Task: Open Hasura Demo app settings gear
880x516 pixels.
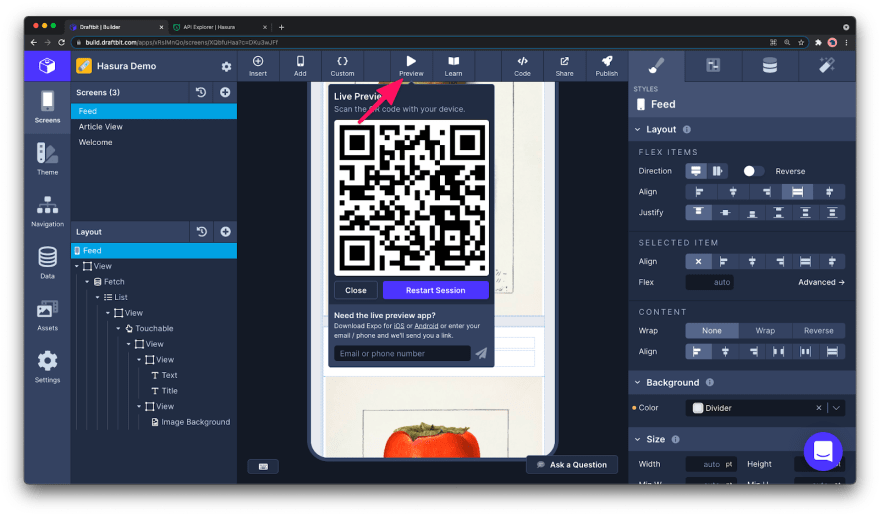Action: [x=226, y=66]
